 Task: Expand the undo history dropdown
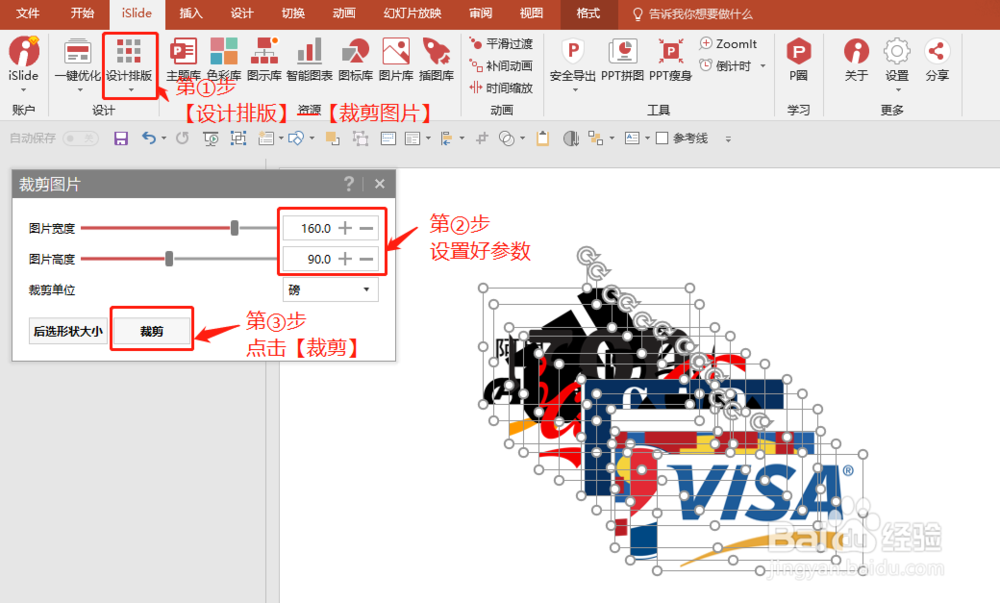click(164, 138)
